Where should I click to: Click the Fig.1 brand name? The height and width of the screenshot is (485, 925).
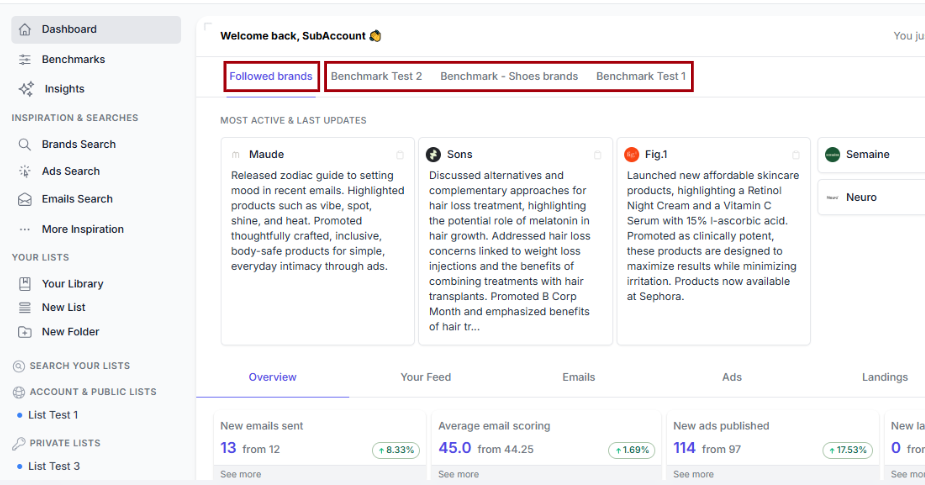click(656, 155)
